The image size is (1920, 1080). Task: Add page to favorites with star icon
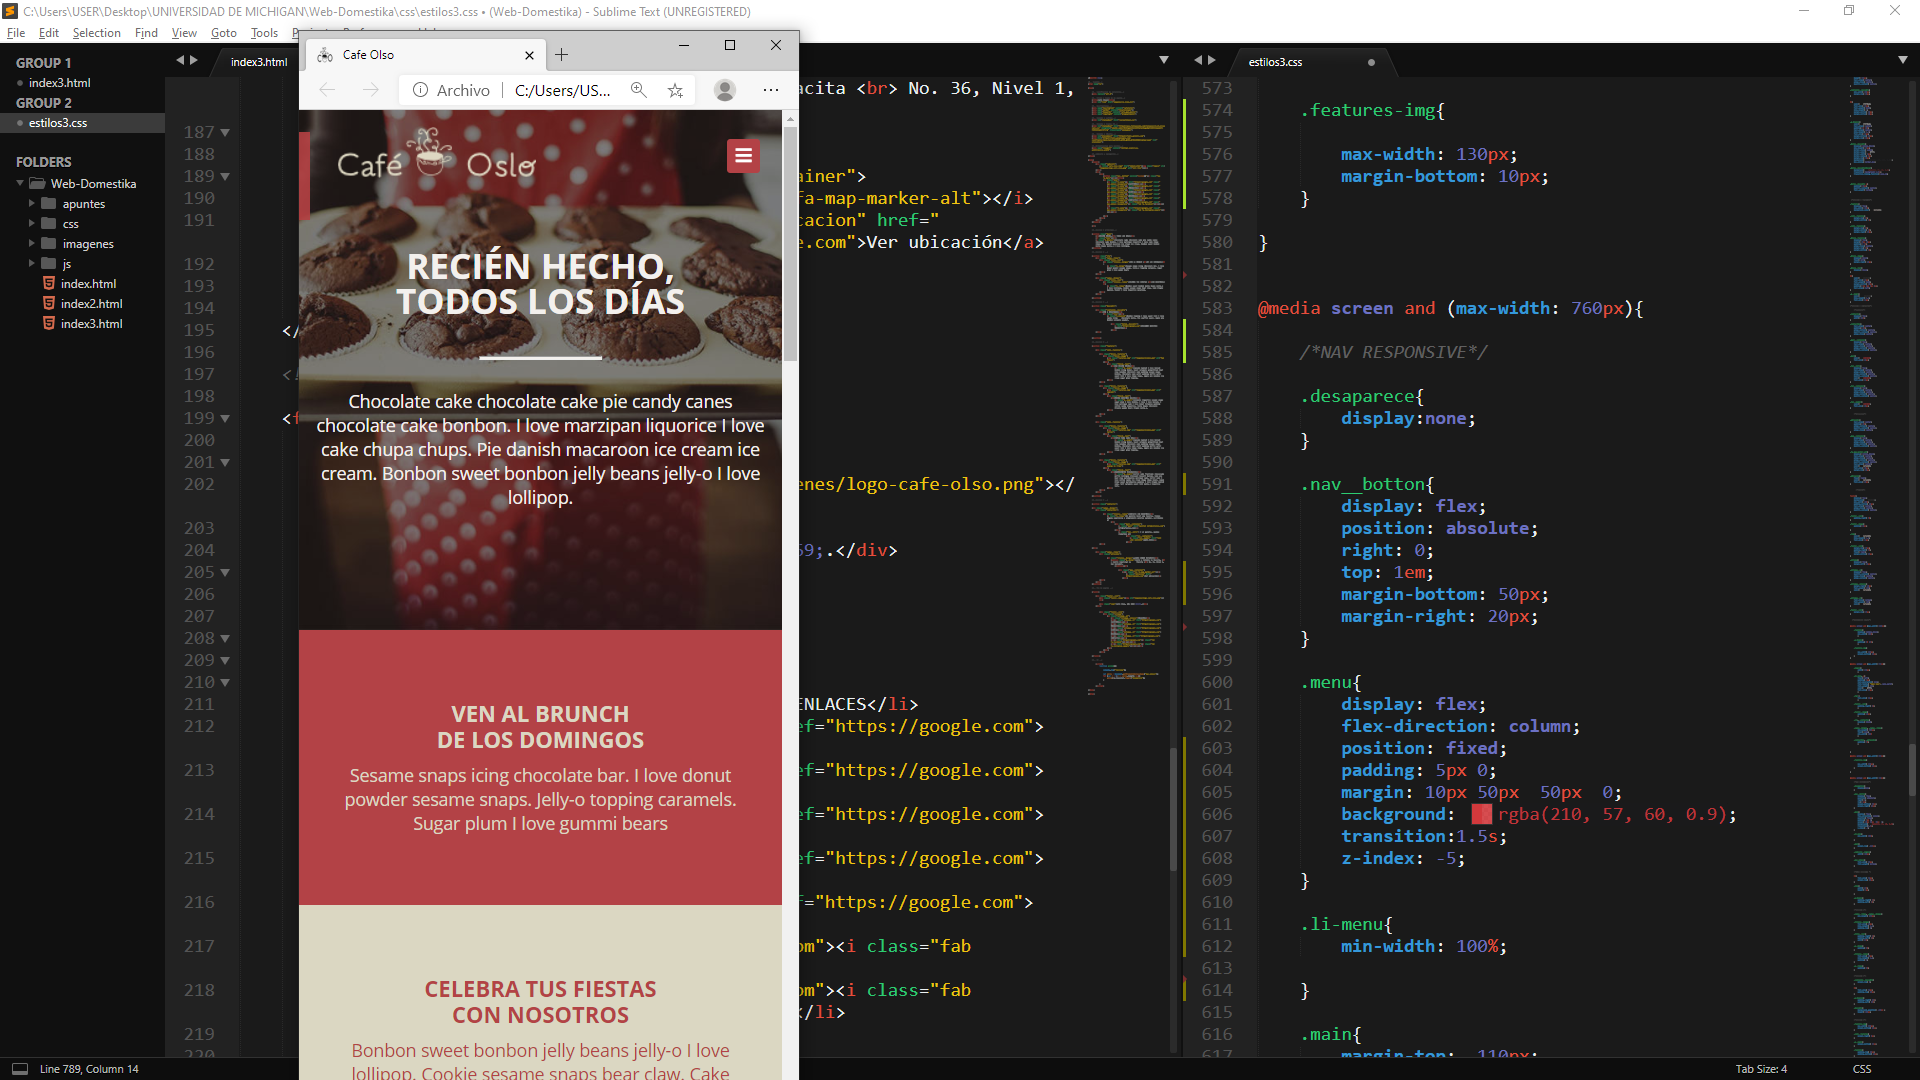676,90
